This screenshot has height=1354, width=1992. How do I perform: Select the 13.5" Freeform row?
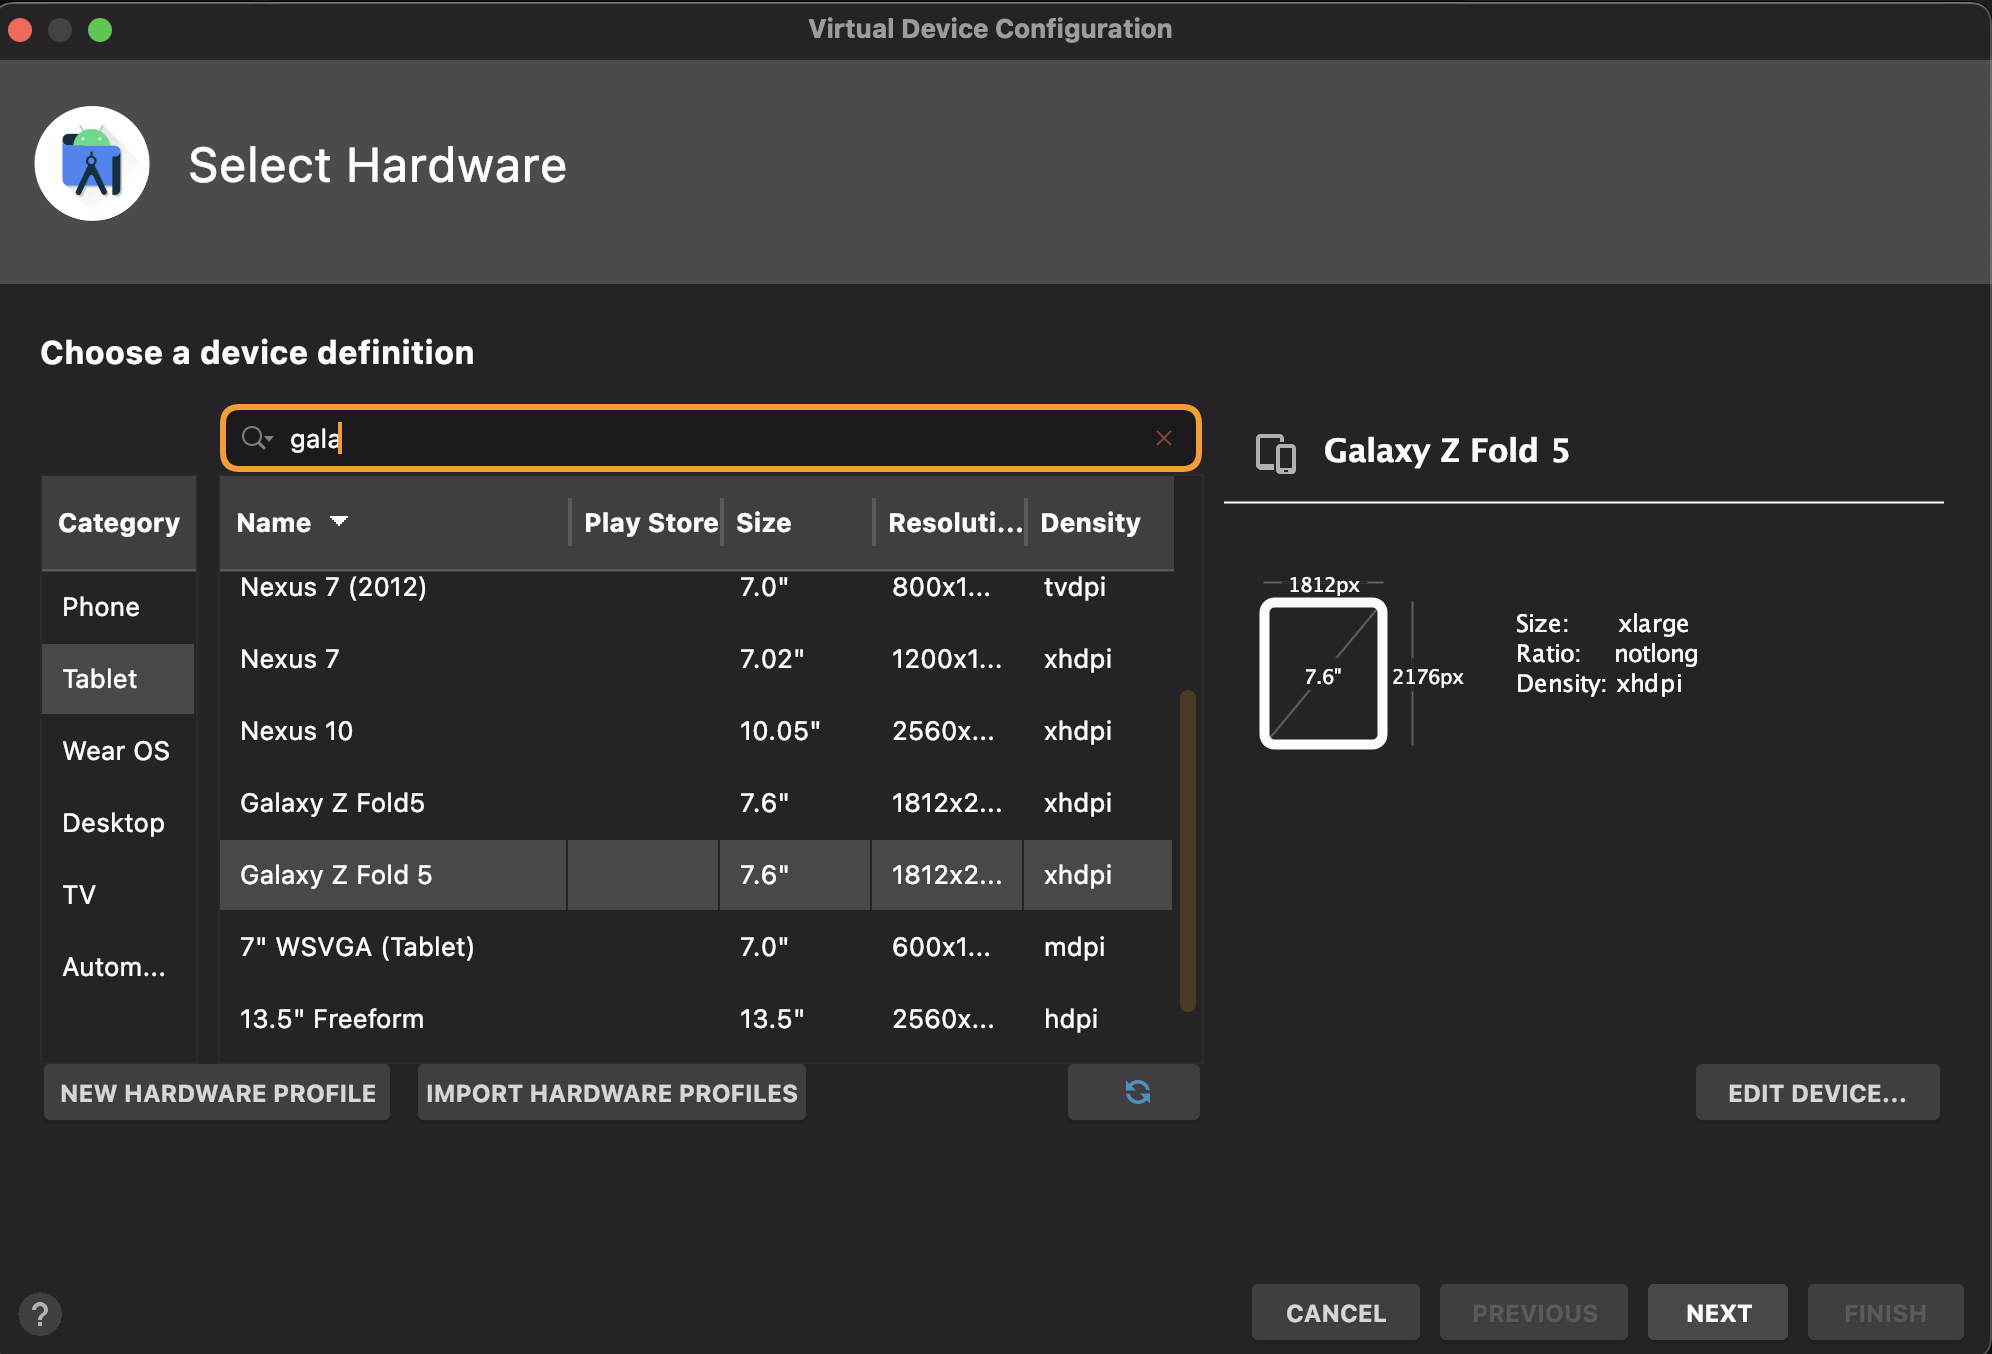click(696, 1019)
